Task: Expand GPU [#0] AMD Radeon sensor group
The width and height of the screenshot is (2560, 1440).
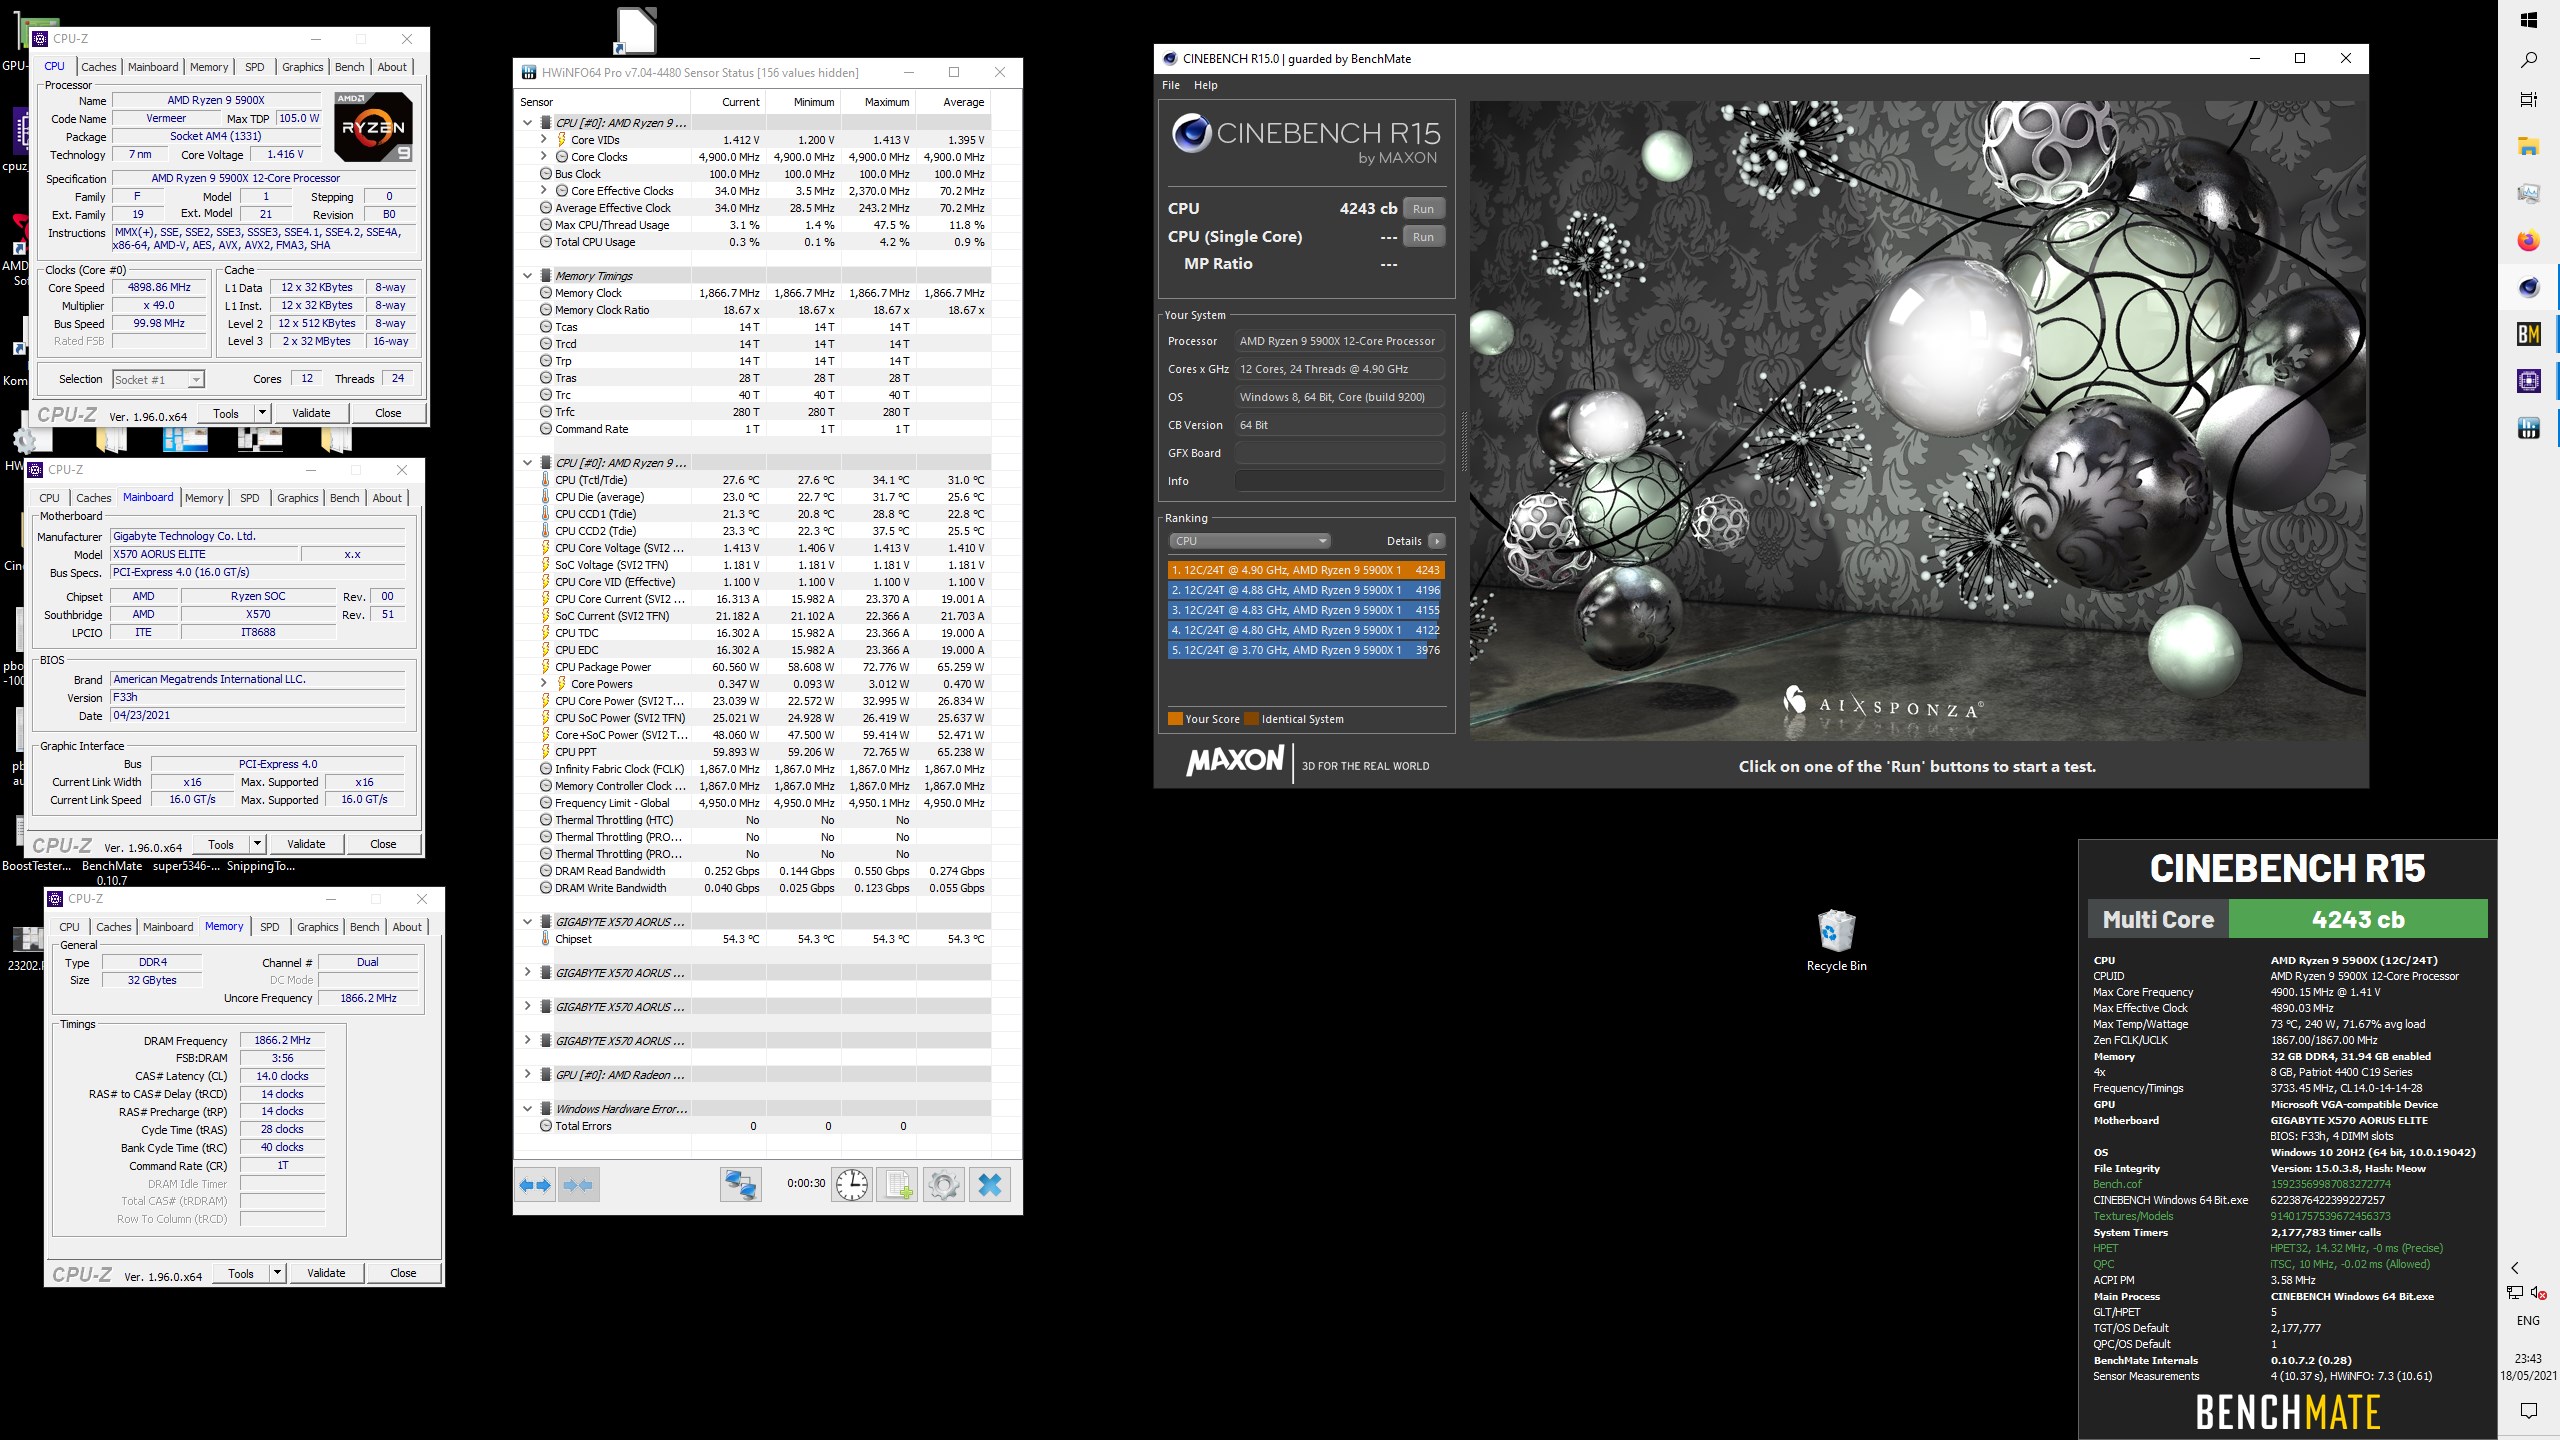Action: point(528,1075)
